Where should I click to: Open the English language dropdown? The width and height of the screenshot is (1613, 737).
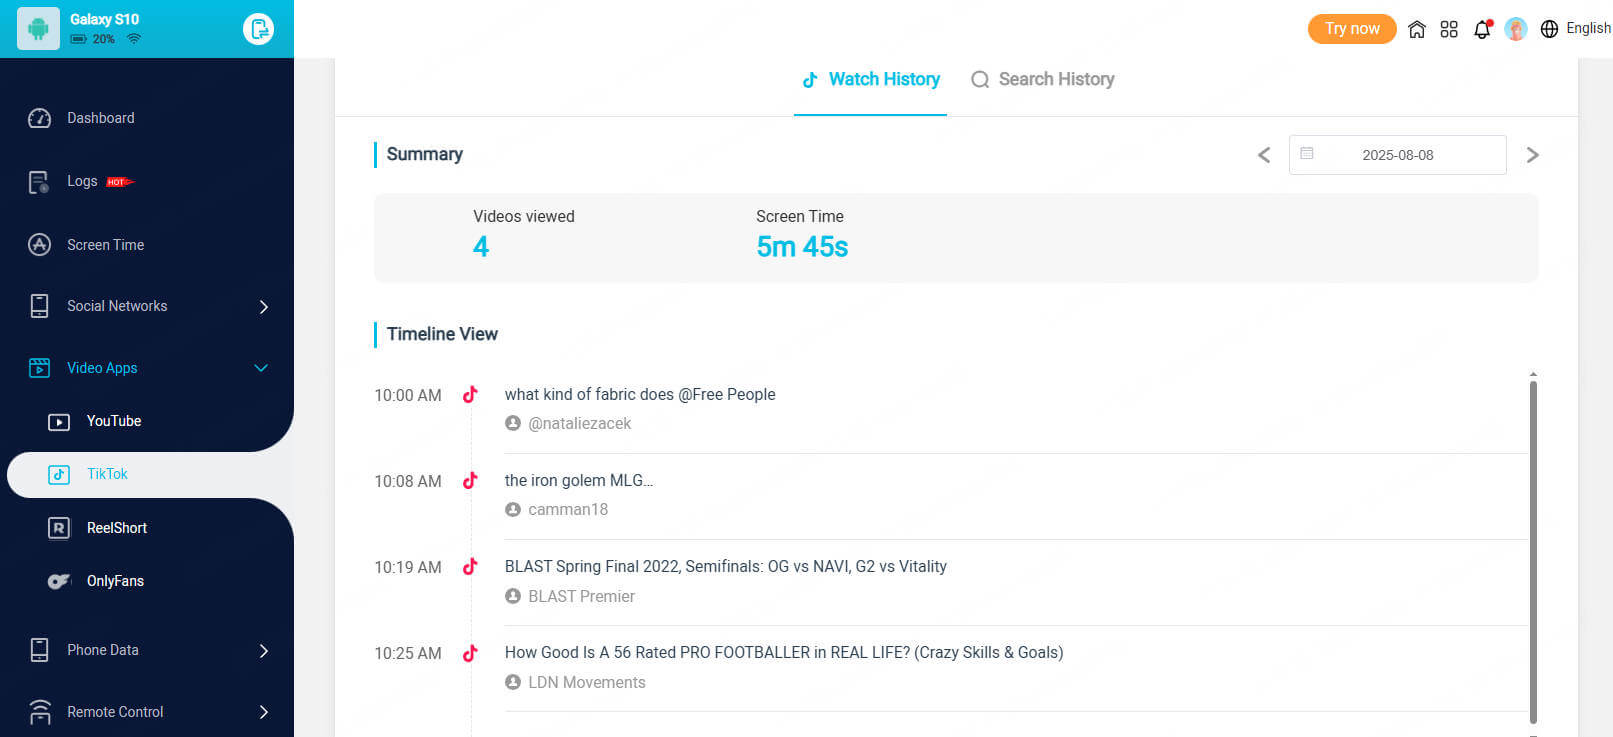pos(1588,28)
